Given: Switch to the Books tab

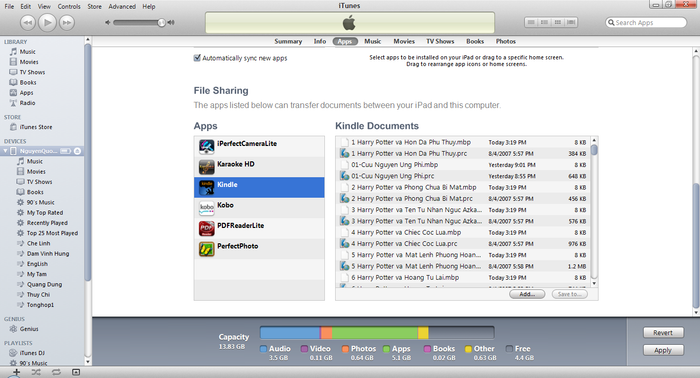Looking at the screenshot, I should pyautogui.click(x=475, y=41).
